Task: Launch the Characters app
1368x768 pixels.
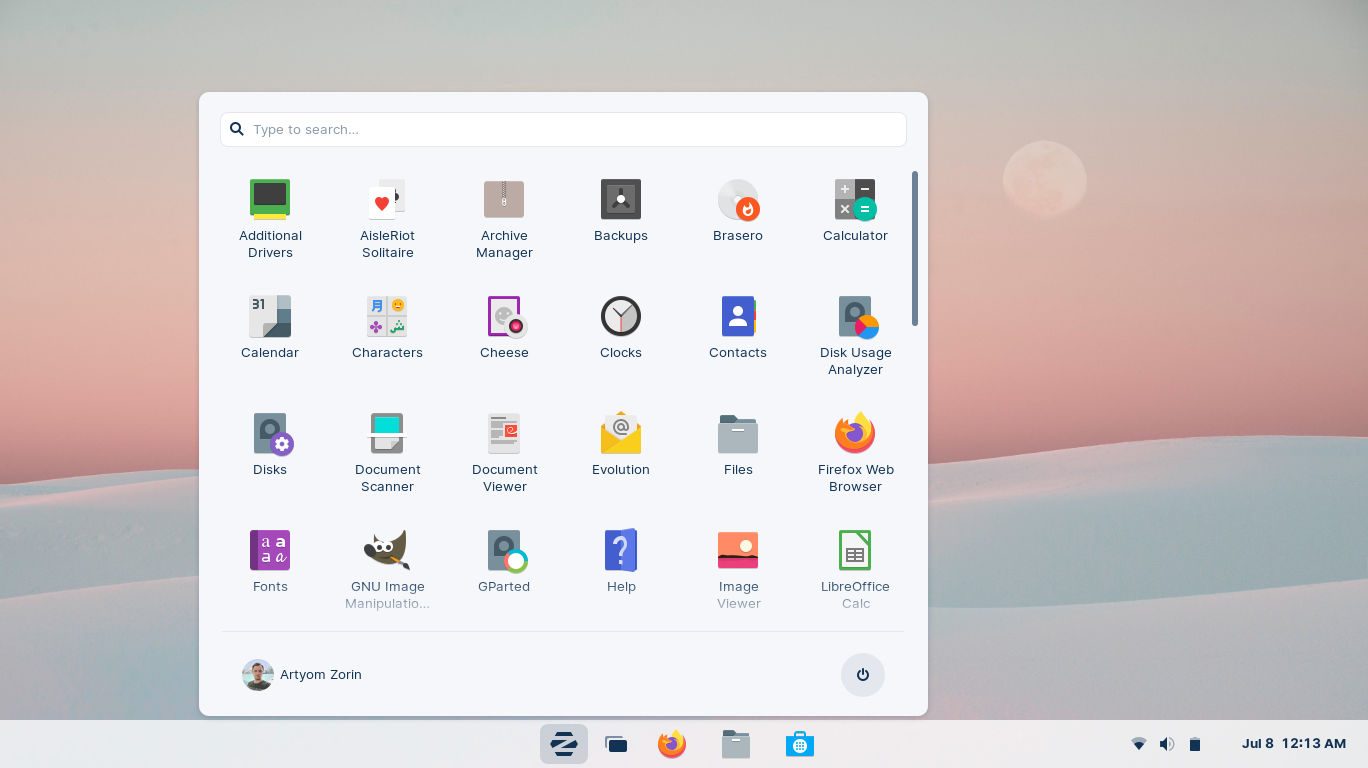Action: click(387, 328)
